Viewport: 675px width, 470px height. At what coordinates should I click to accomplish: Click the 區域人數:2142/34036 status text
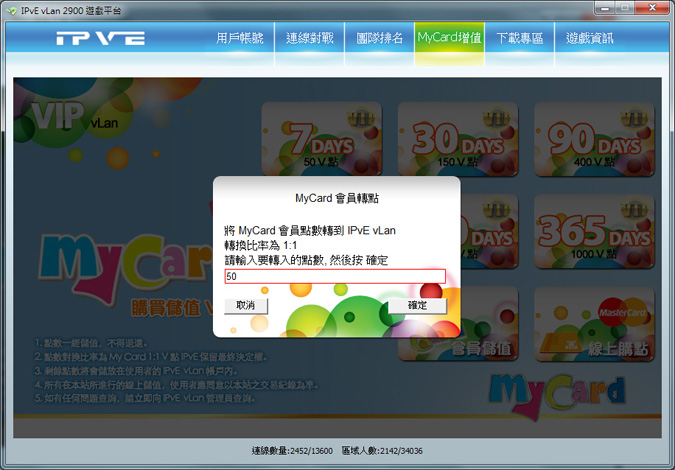point(382,451)
